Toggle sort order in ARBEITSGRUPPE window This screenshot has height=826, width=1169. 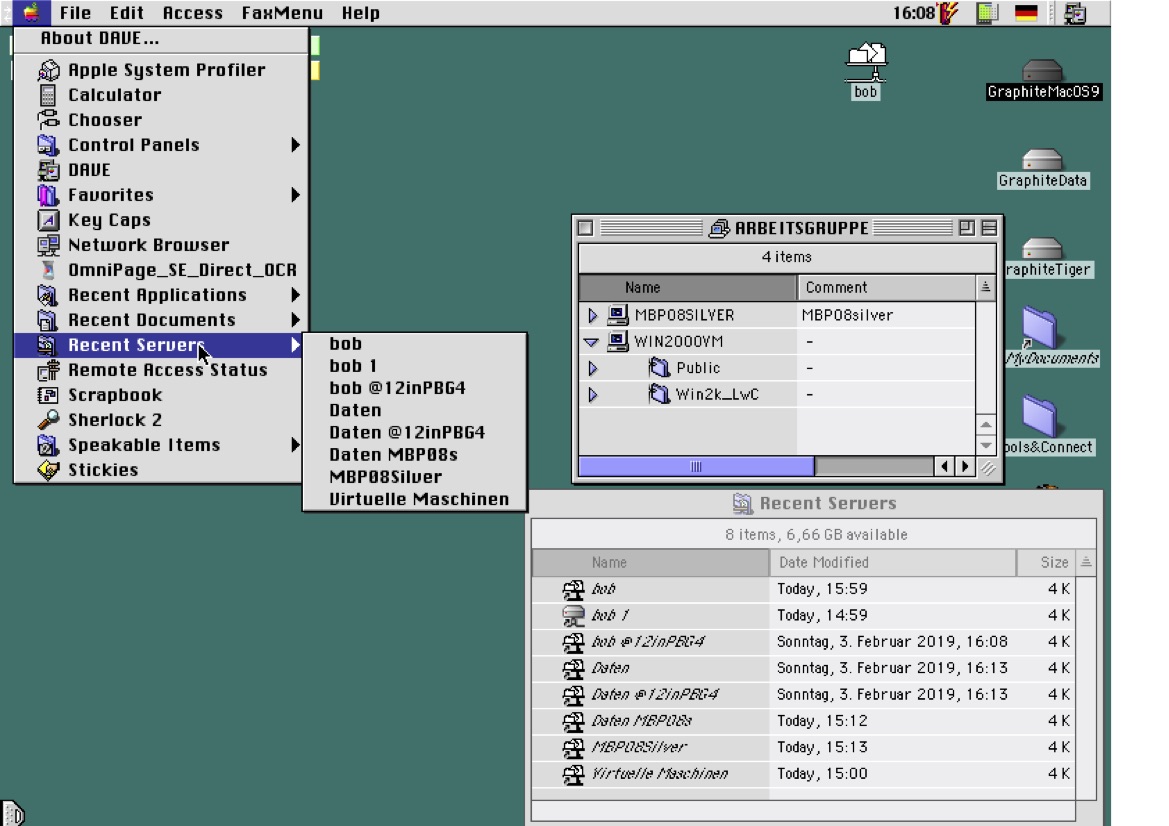[986, 287]
